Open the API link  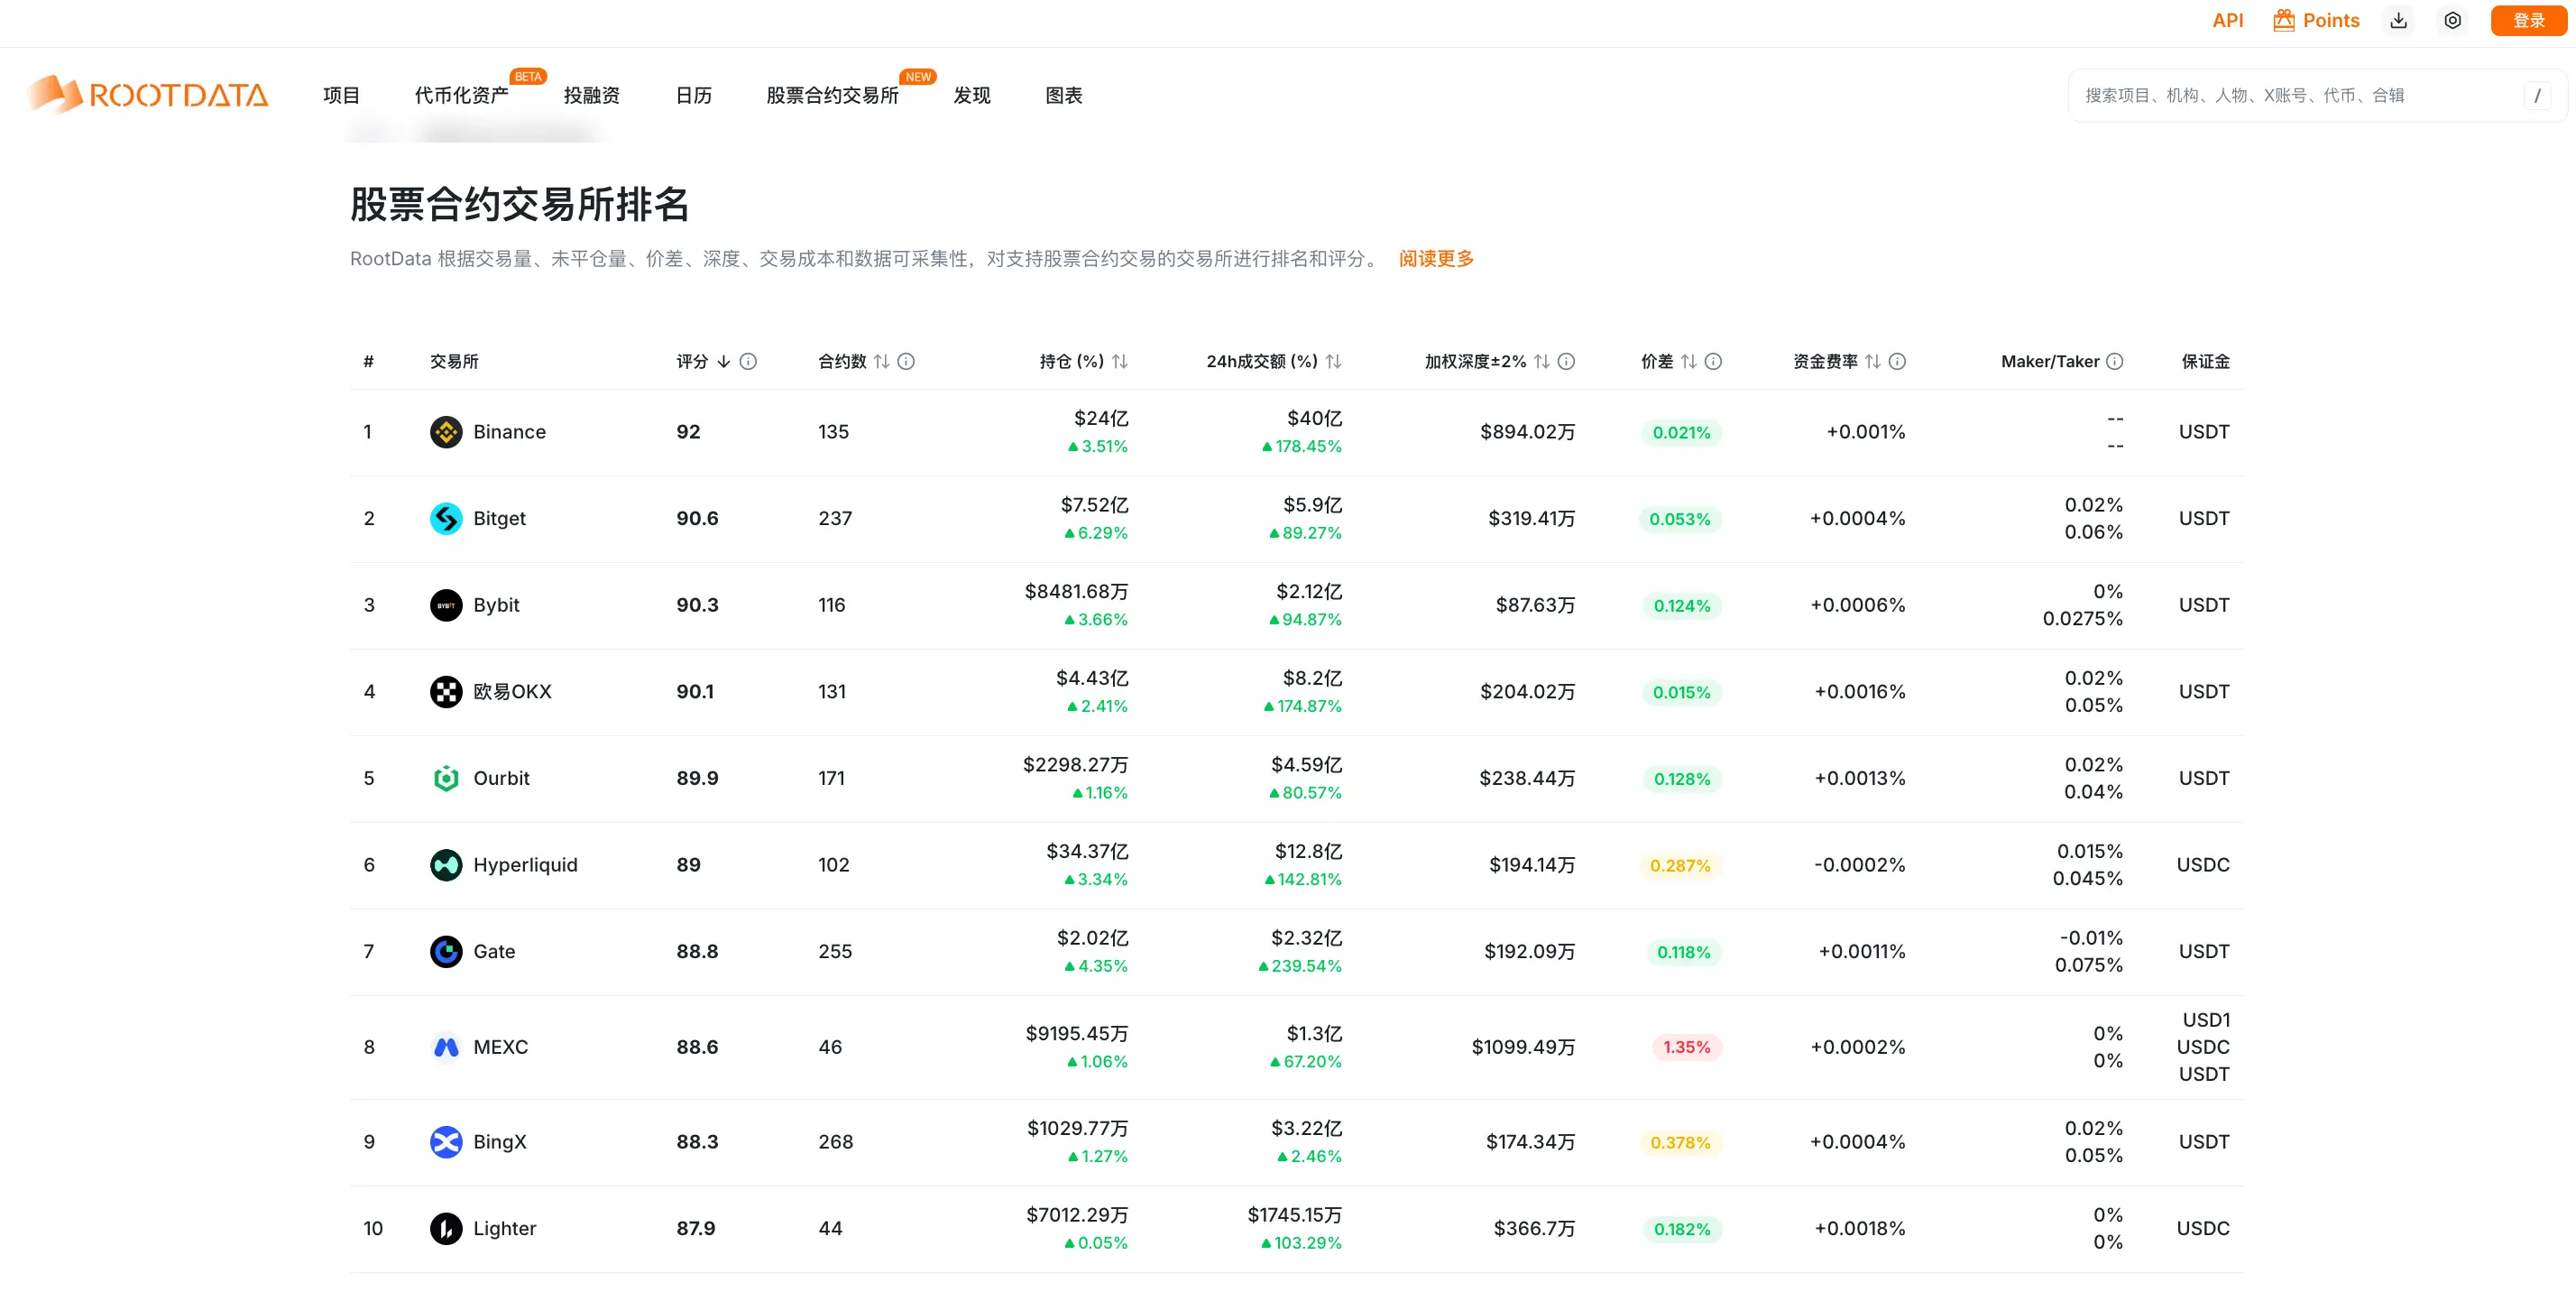(2227, 20)
